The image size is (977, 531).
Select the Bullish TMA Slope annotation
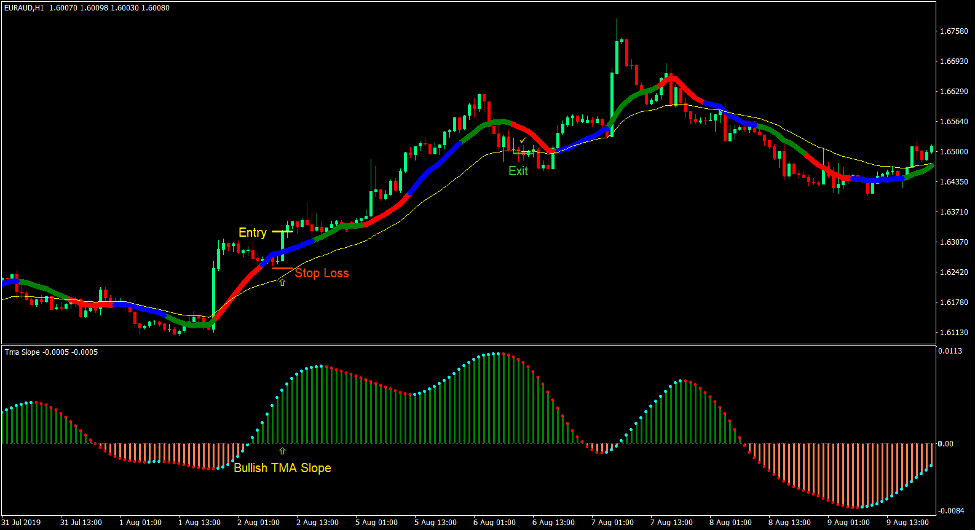coord(282,467)
